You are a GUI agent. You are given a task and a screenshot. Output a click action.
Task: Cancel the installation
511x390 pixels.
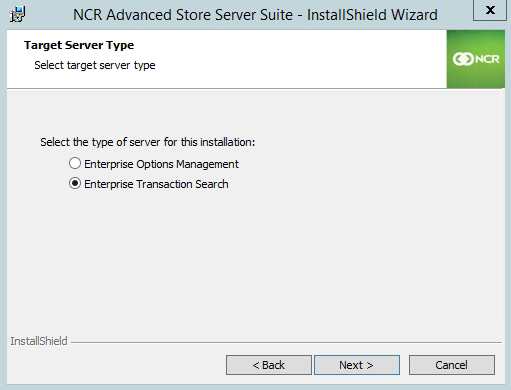tap(452, 365)
